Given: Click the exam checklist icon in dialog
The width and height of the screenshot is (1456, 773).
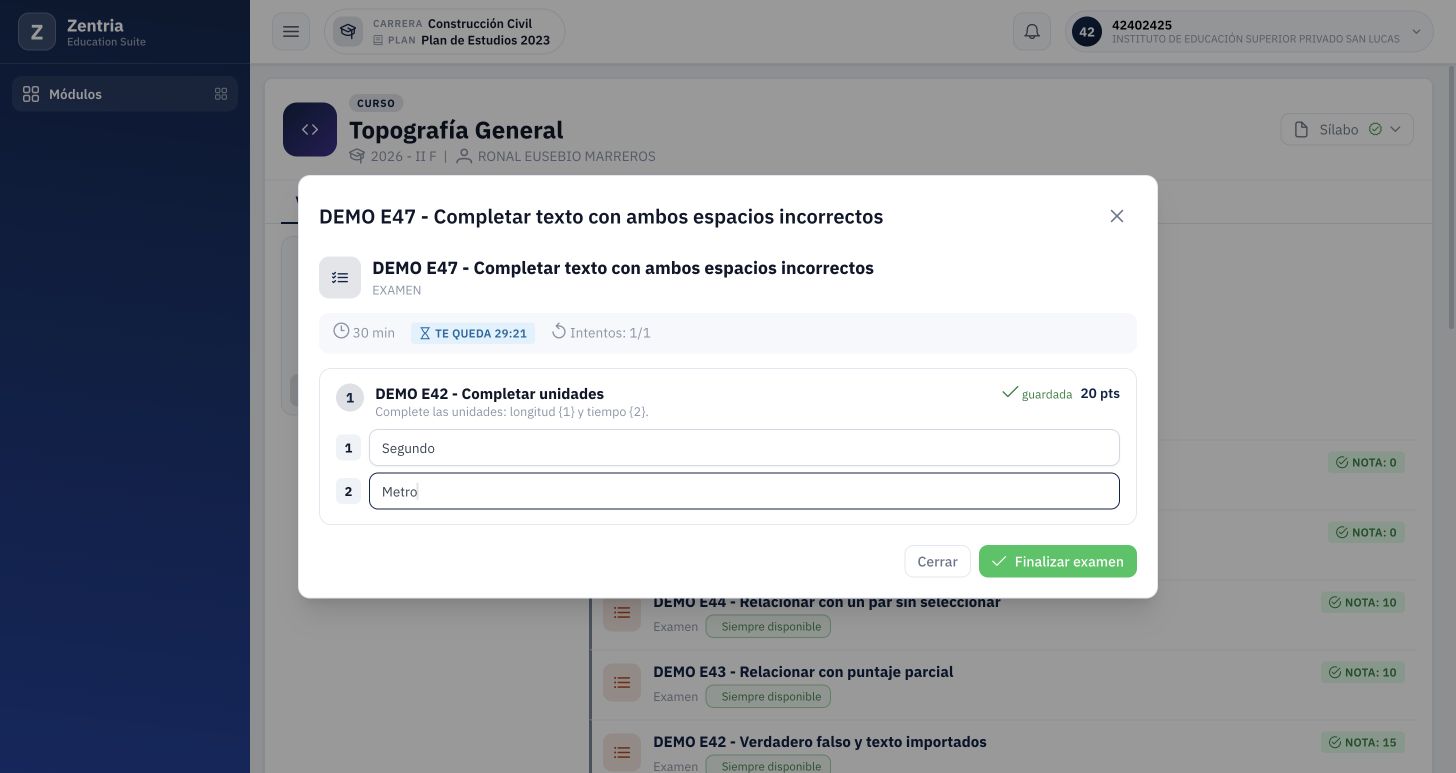Looking at the screenshot, I should pos(340,278).
